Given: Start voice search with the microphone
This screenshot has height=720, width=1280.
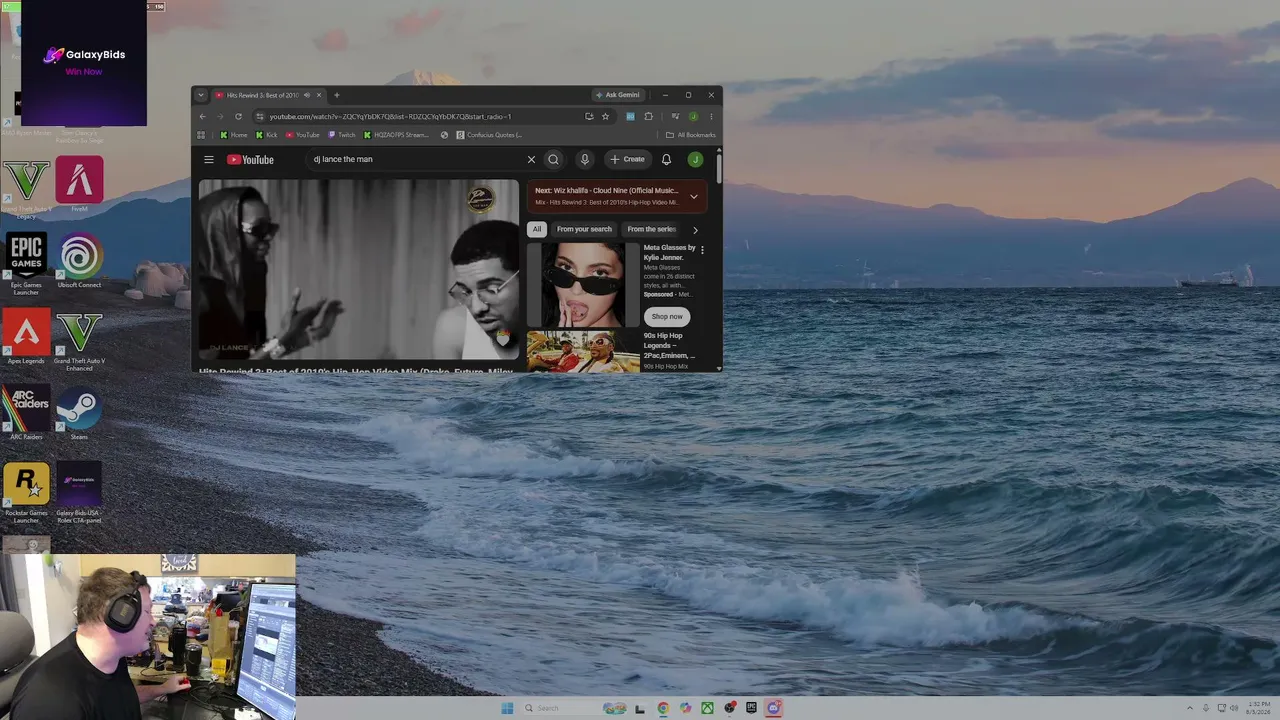Looking at the screenshot, I should coord(585,159).
